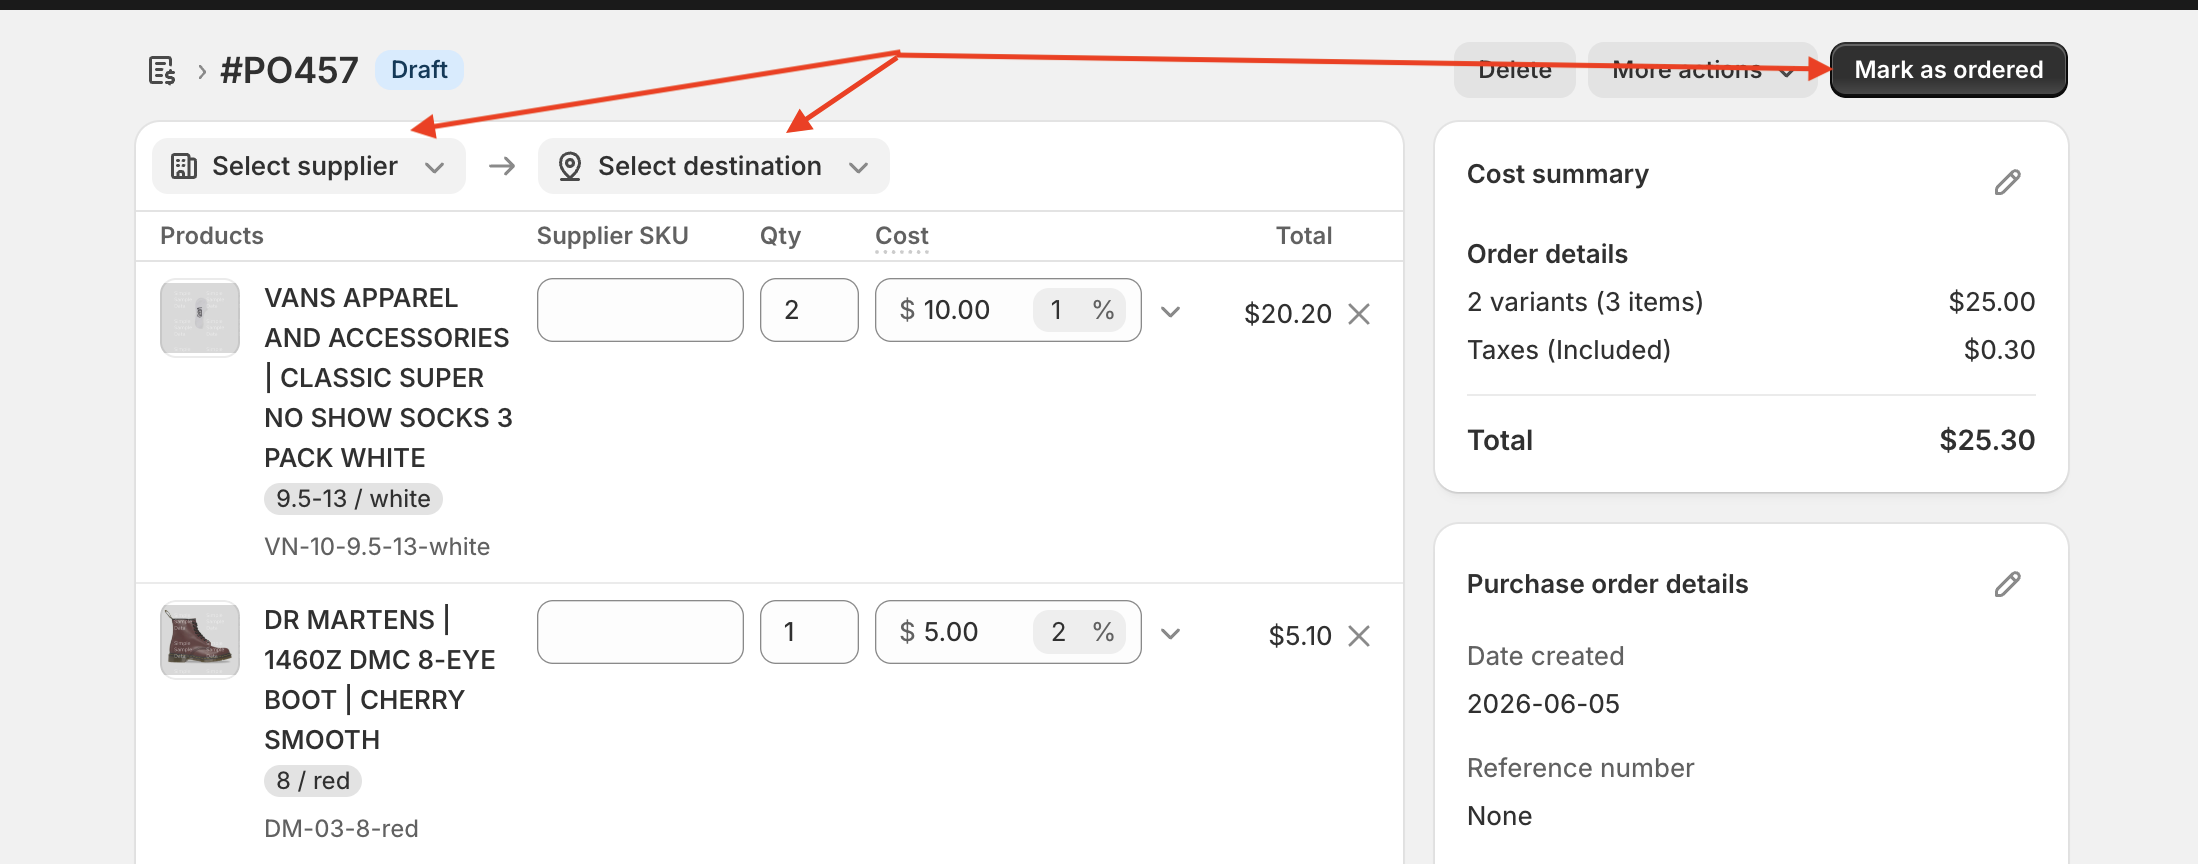Image resolution: width=2198 pixels, height=864 pixels.
Task: Click the Supplier SKU column header
Action: [x=612, y=236]
